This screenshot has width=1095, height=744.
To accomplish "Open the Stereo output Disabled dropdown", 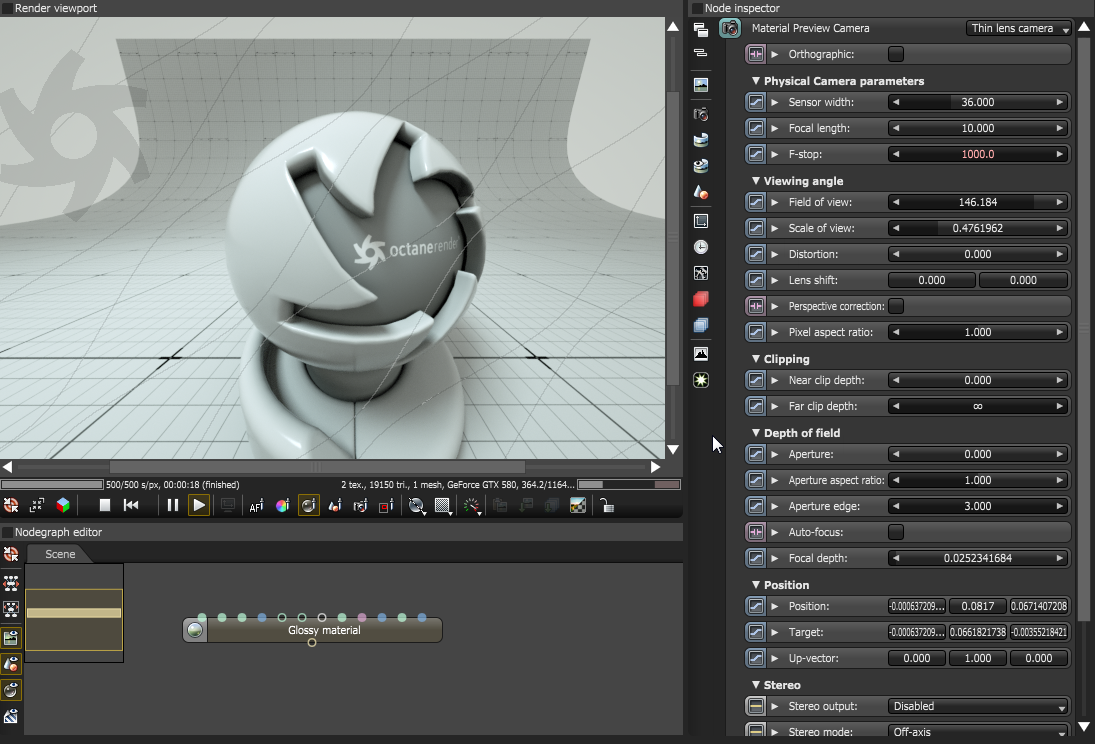I will [978, 706].
